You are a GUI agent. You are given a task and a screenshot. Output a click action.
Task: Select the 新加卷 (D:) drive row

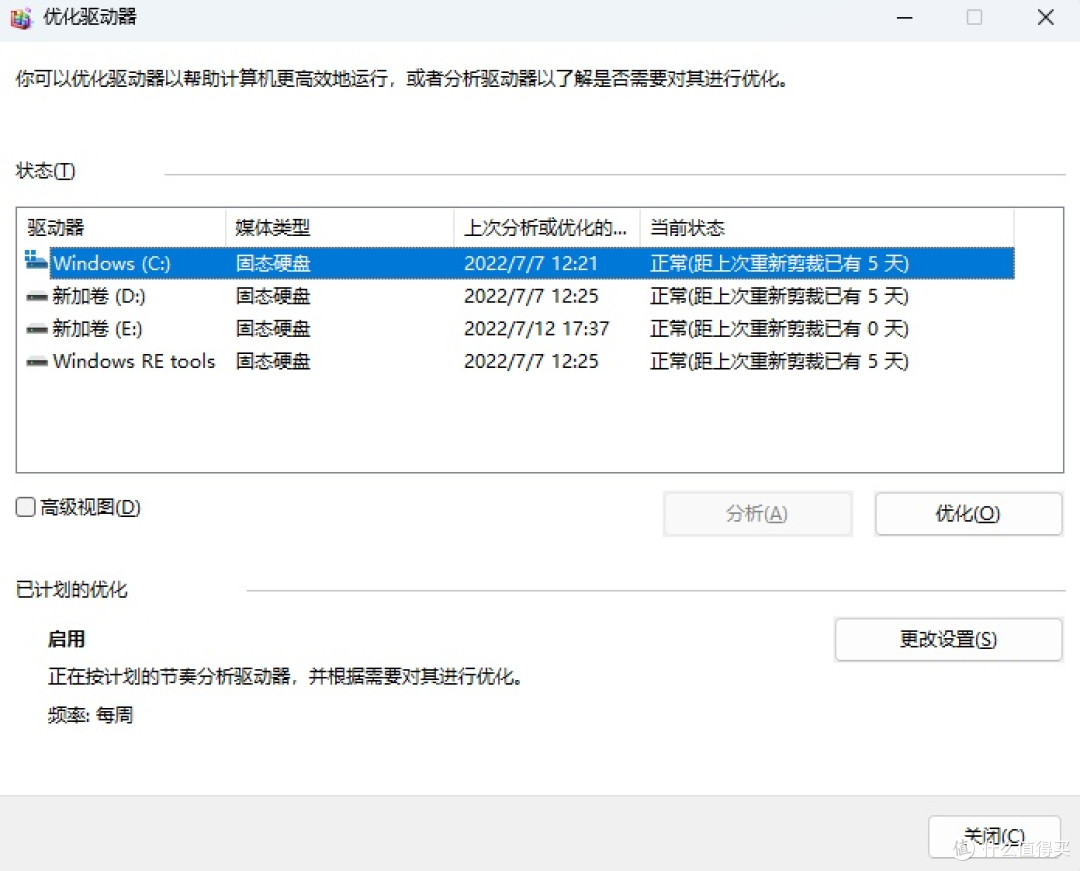click(x=519, y=296)
